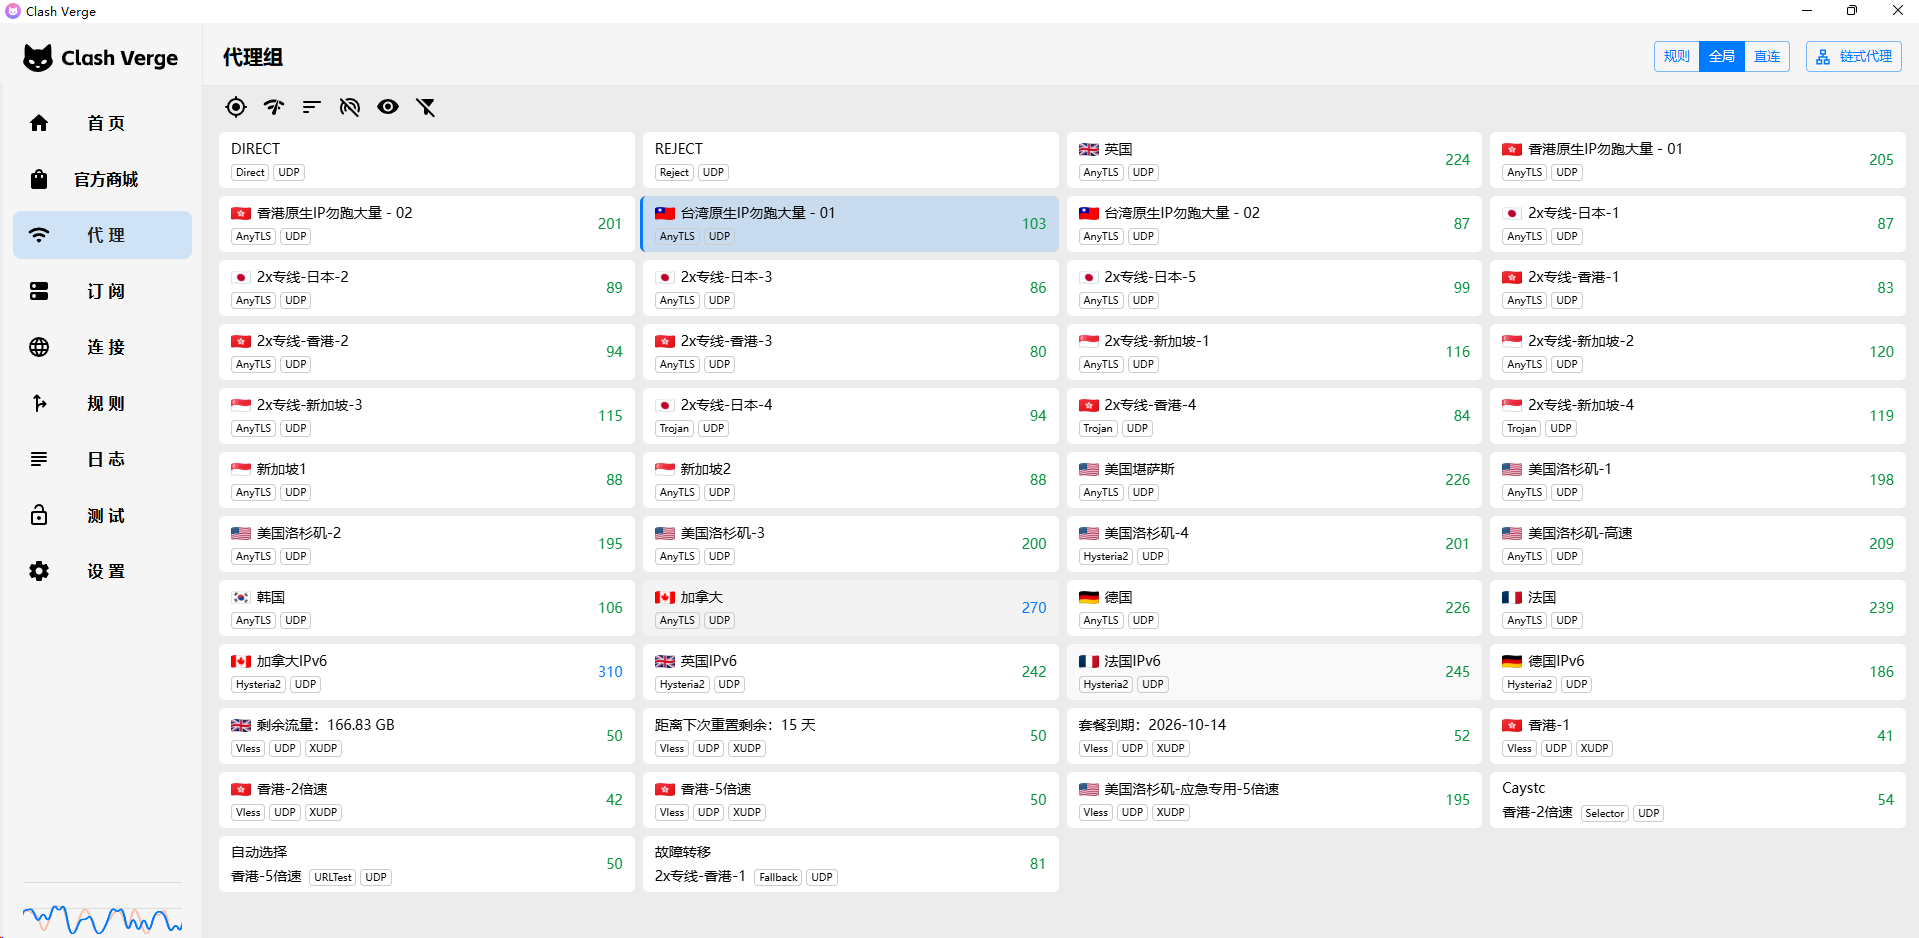The image size is (1919, 938).
Task: Select 台湾原生IP勿跑大量 - 01 node
Action: pyautogui.click(x=851, y=224)
